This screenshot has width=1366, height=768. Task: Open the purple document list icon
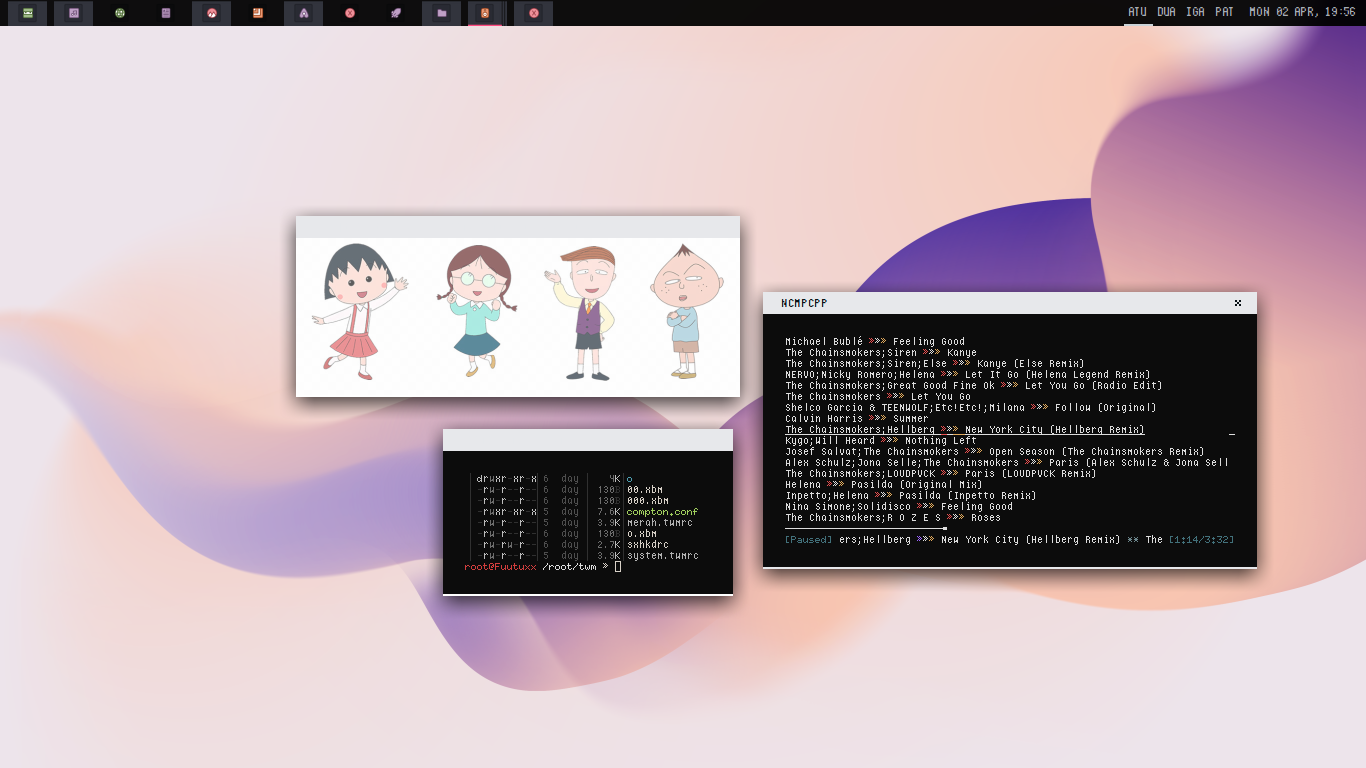166,13
